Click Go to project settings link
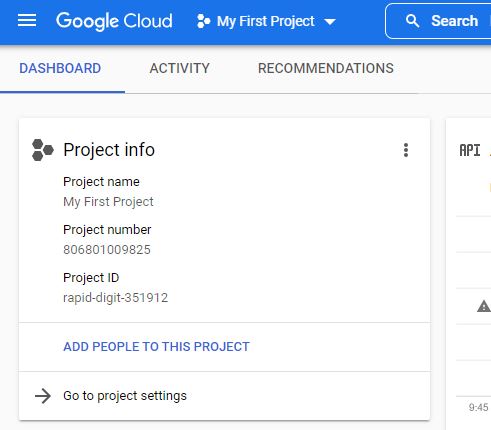491x430 pixels. click(125, 396)
